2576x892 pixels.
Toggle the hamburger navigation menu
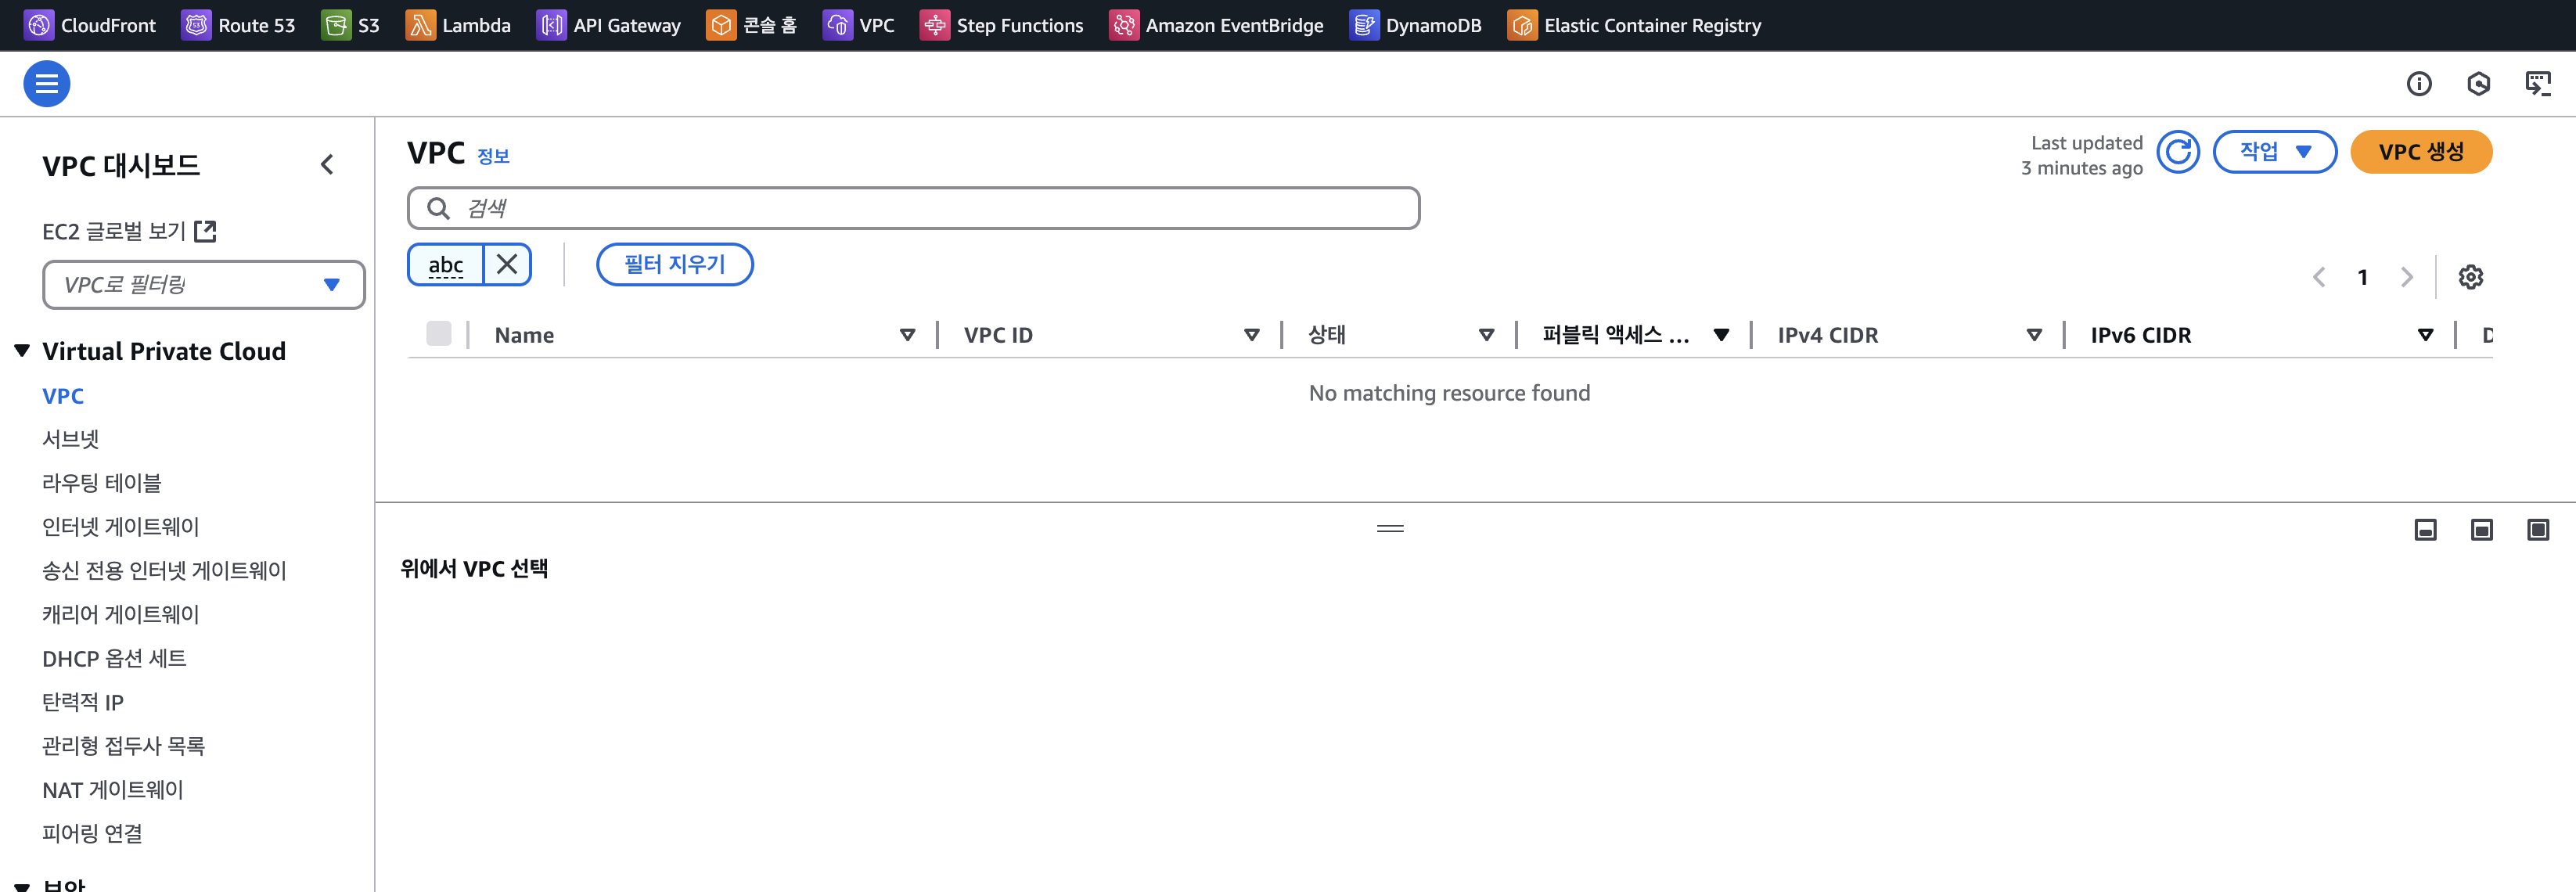click(47, 84)
